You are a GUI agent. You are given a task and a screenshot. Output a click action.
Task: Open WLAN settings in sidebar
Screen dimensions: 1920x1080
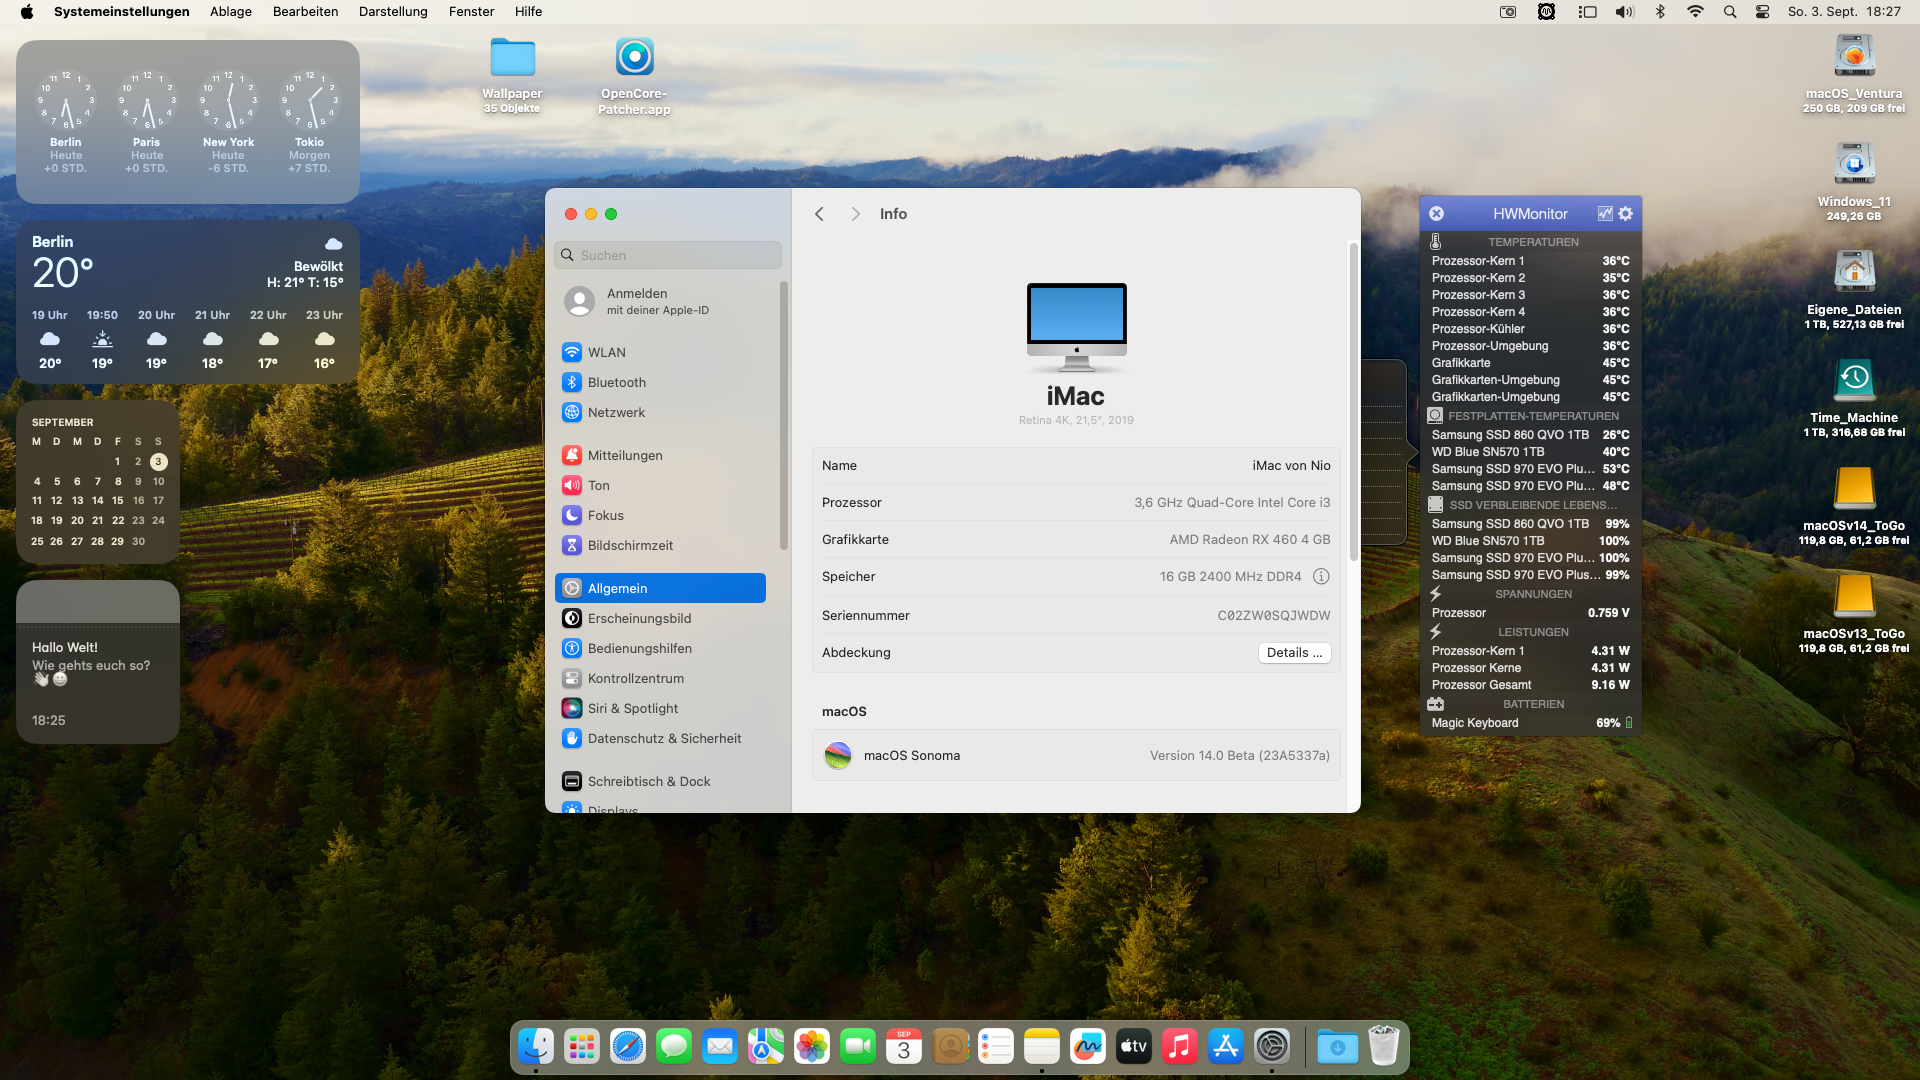[660, 352]
